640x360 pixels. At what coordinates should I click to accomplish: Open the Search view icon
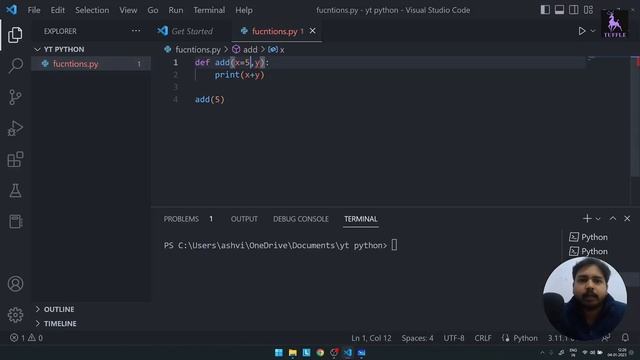click(15, 65)
